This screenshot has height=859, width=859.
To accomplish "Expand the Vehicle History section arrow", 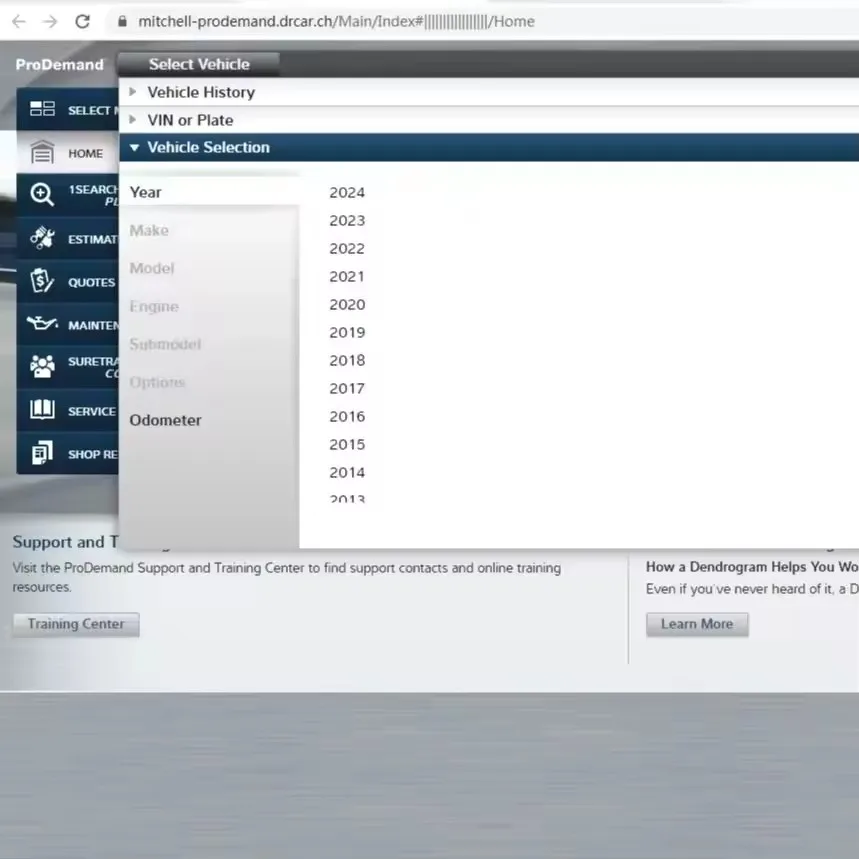I will point(133,91).
